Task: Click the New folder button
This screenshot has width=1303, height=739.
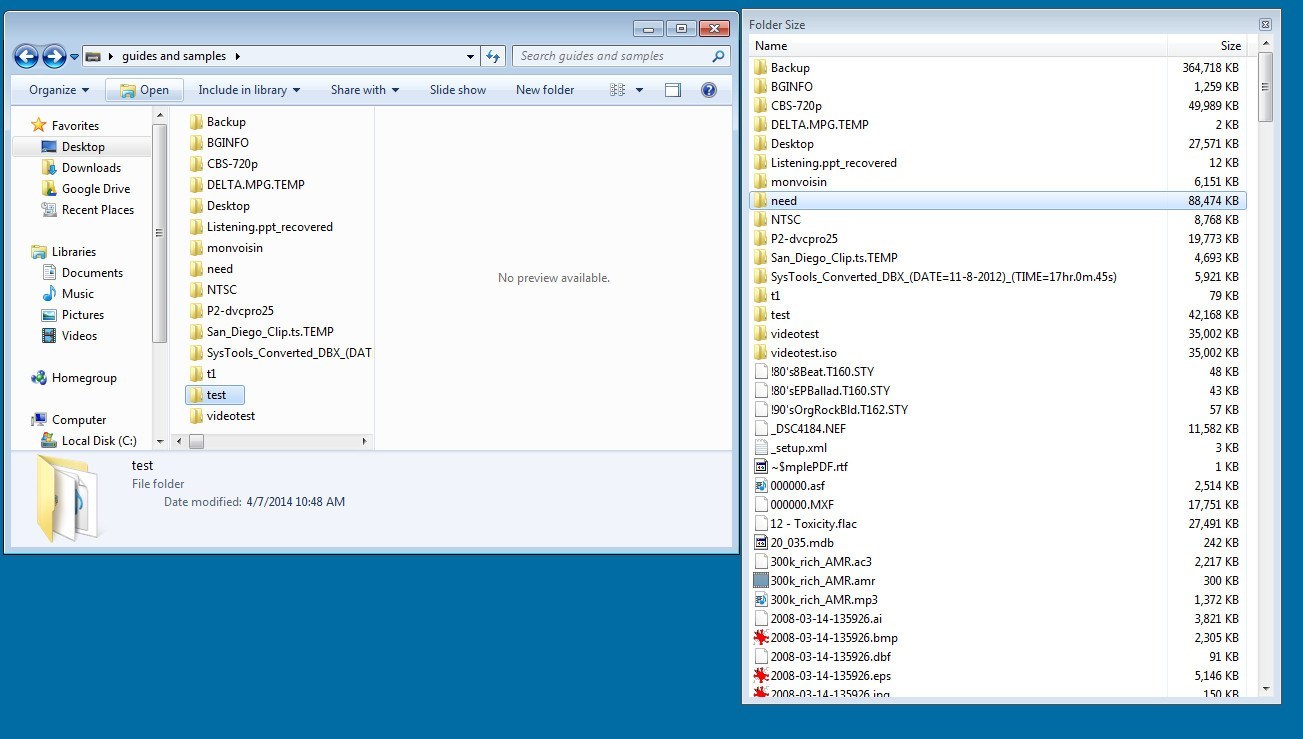Action: click(545, 90)
